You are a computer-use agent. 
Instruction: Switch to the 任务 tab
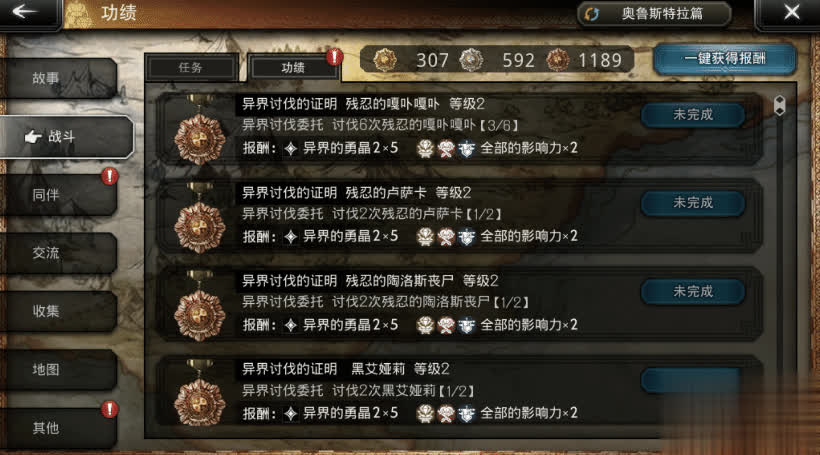[x=191, y=67]
